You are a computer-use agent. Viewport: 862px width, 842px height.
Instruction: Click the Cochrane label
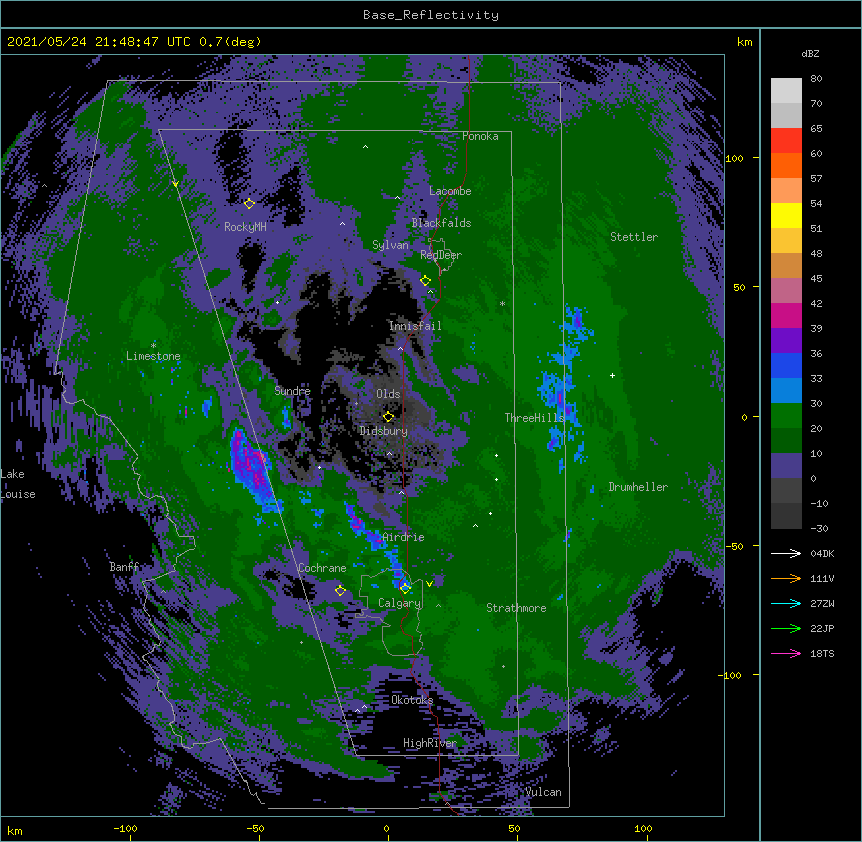322,568
